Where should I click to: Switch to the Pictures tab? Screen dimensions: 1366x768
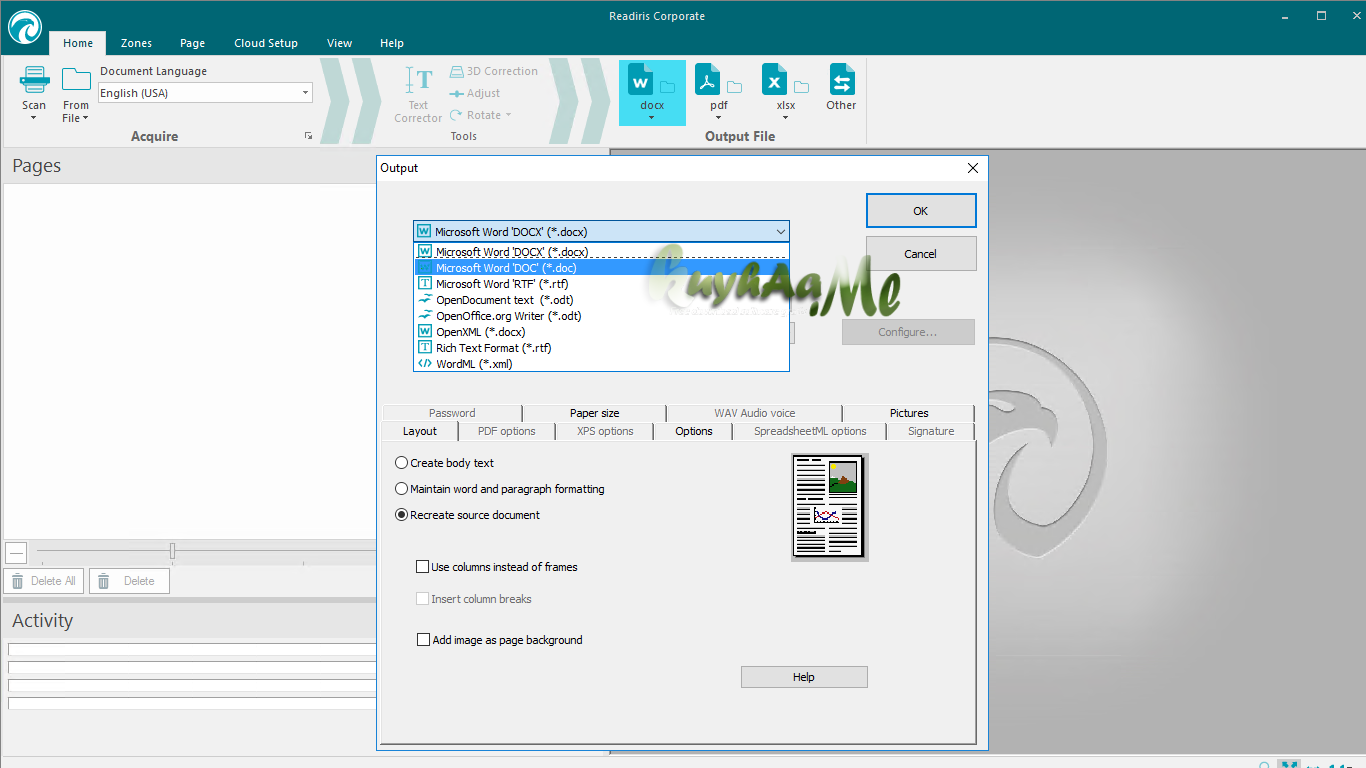909,413
